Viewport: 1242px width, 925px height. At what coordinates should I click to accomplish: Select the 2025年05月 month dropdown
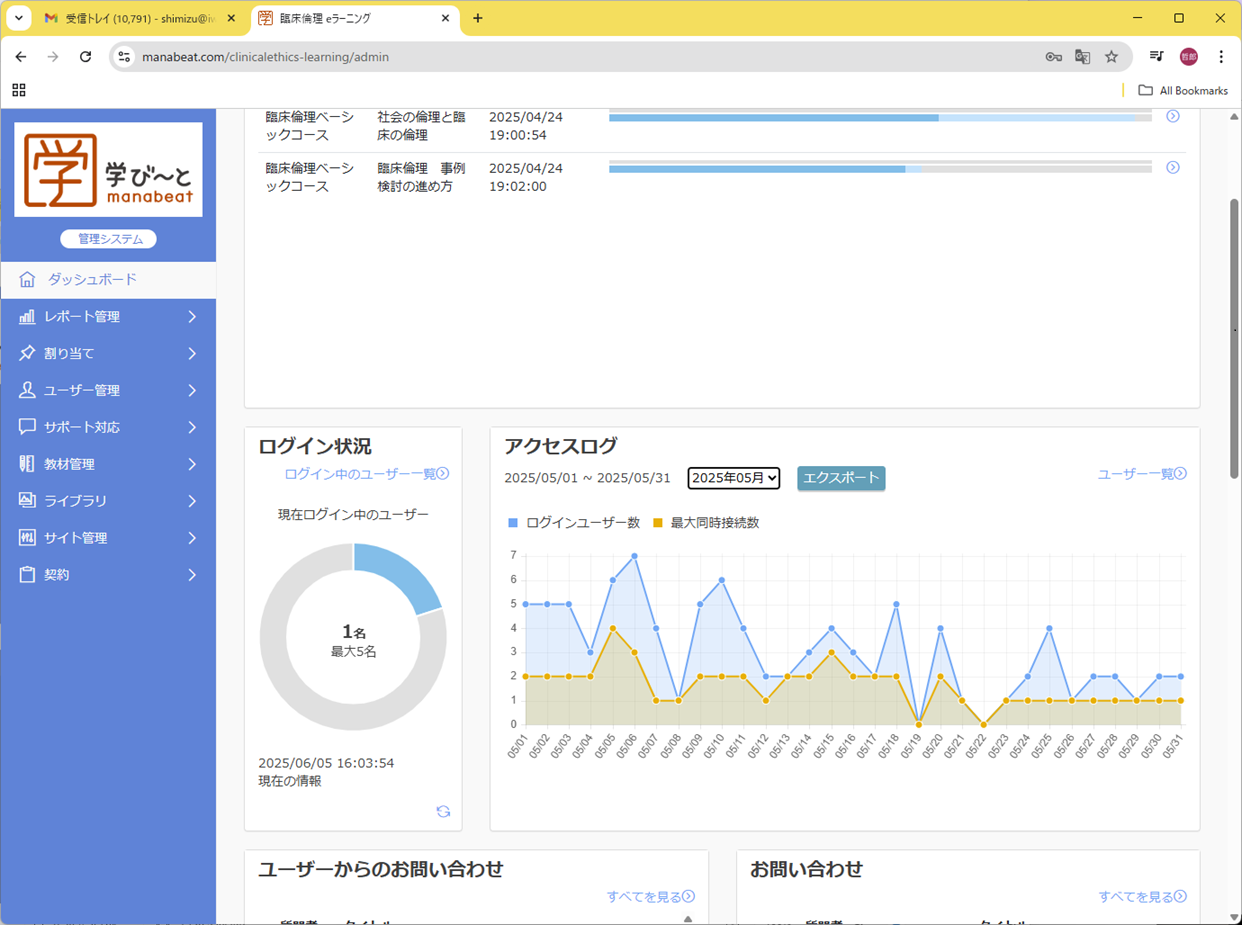(733, 478)
